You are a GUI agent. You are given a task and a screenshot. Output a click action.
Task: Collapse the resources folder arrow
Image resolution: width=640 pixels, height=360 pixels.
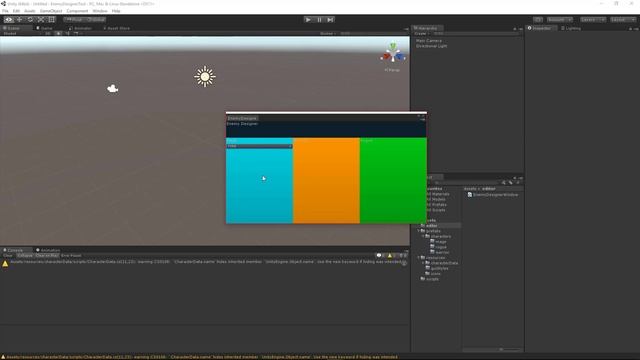(419, 258)
